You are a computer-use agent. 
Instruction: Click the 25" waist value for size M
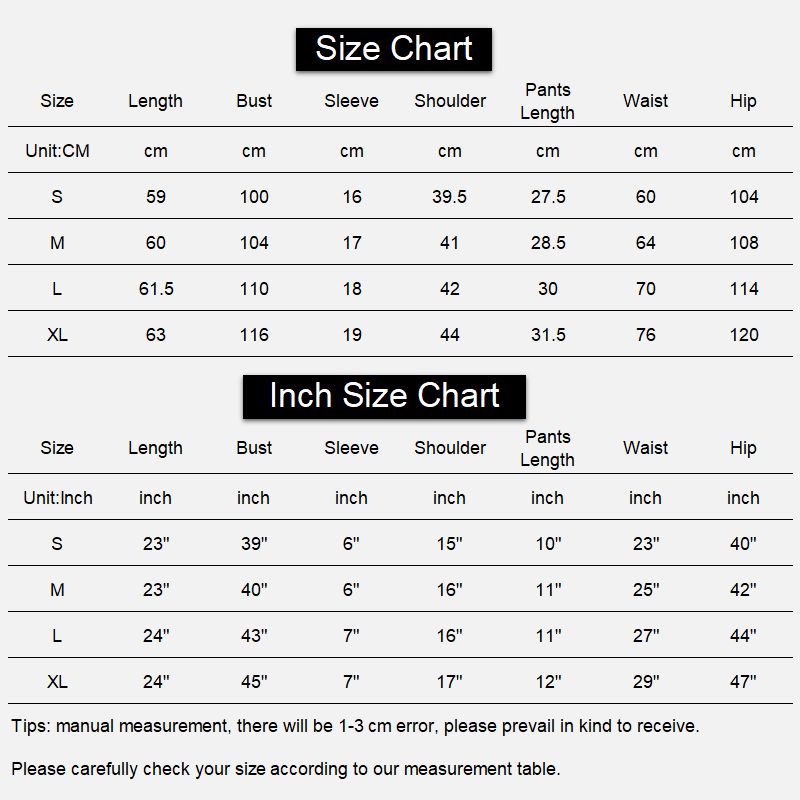[646, 589]
